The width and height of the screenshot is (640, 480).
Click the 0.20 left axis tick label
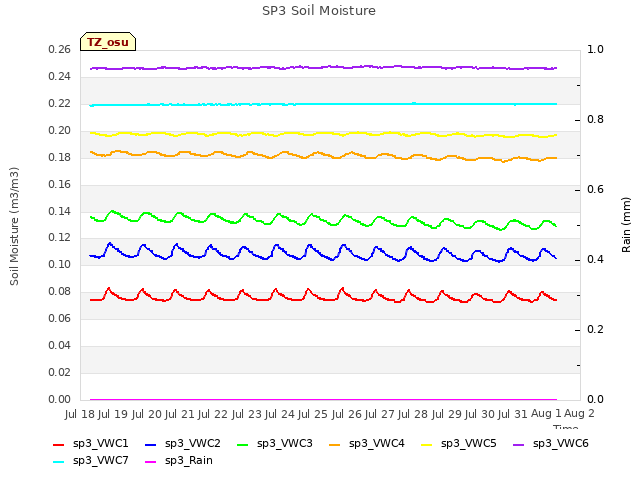pos(60,131)
